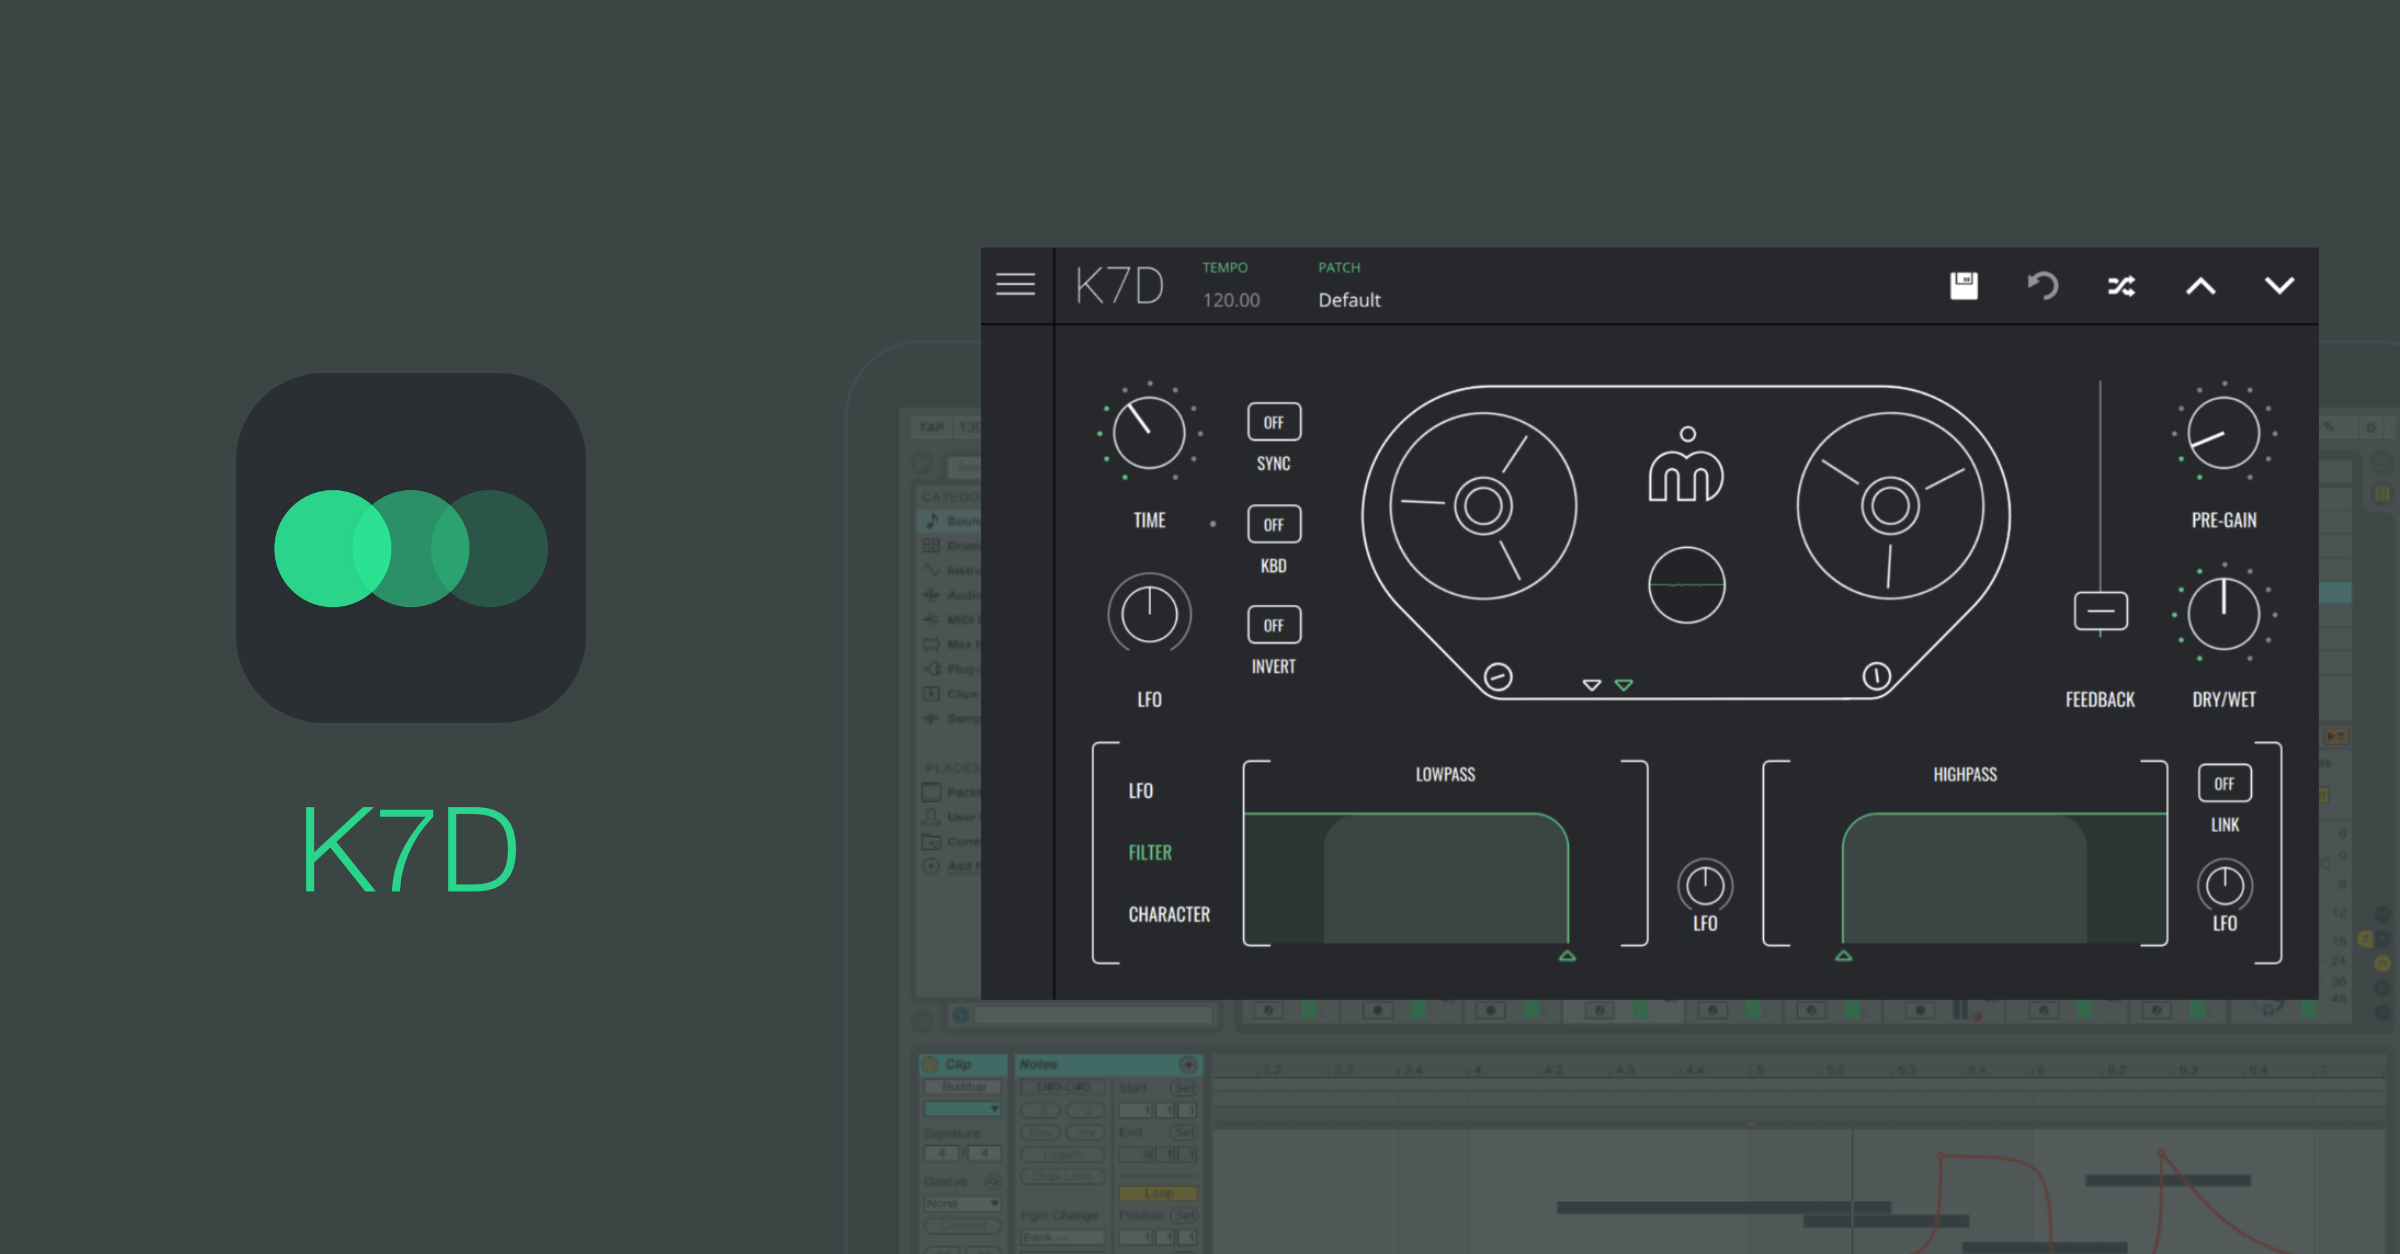Save the patch with the floppy disk icon
Viewport: 2400px width, 1254px height.
(x=1964, y=286)
